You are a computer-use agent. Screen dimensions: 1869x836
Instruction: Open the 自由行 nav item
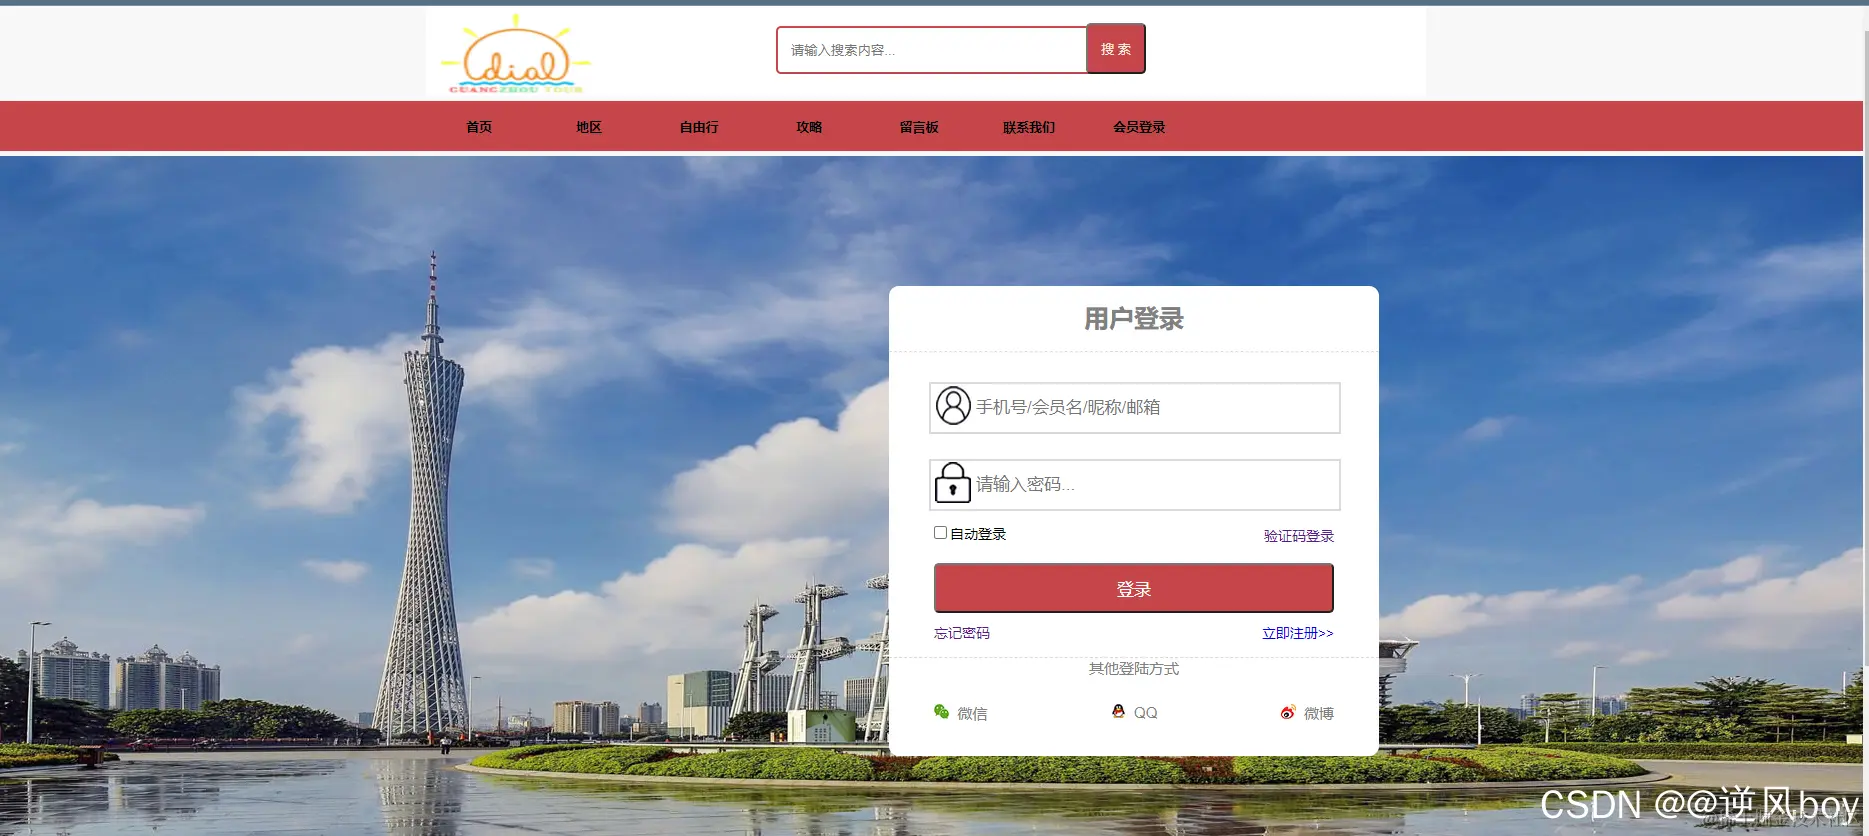pyautogui.click(x=699, y=127)
